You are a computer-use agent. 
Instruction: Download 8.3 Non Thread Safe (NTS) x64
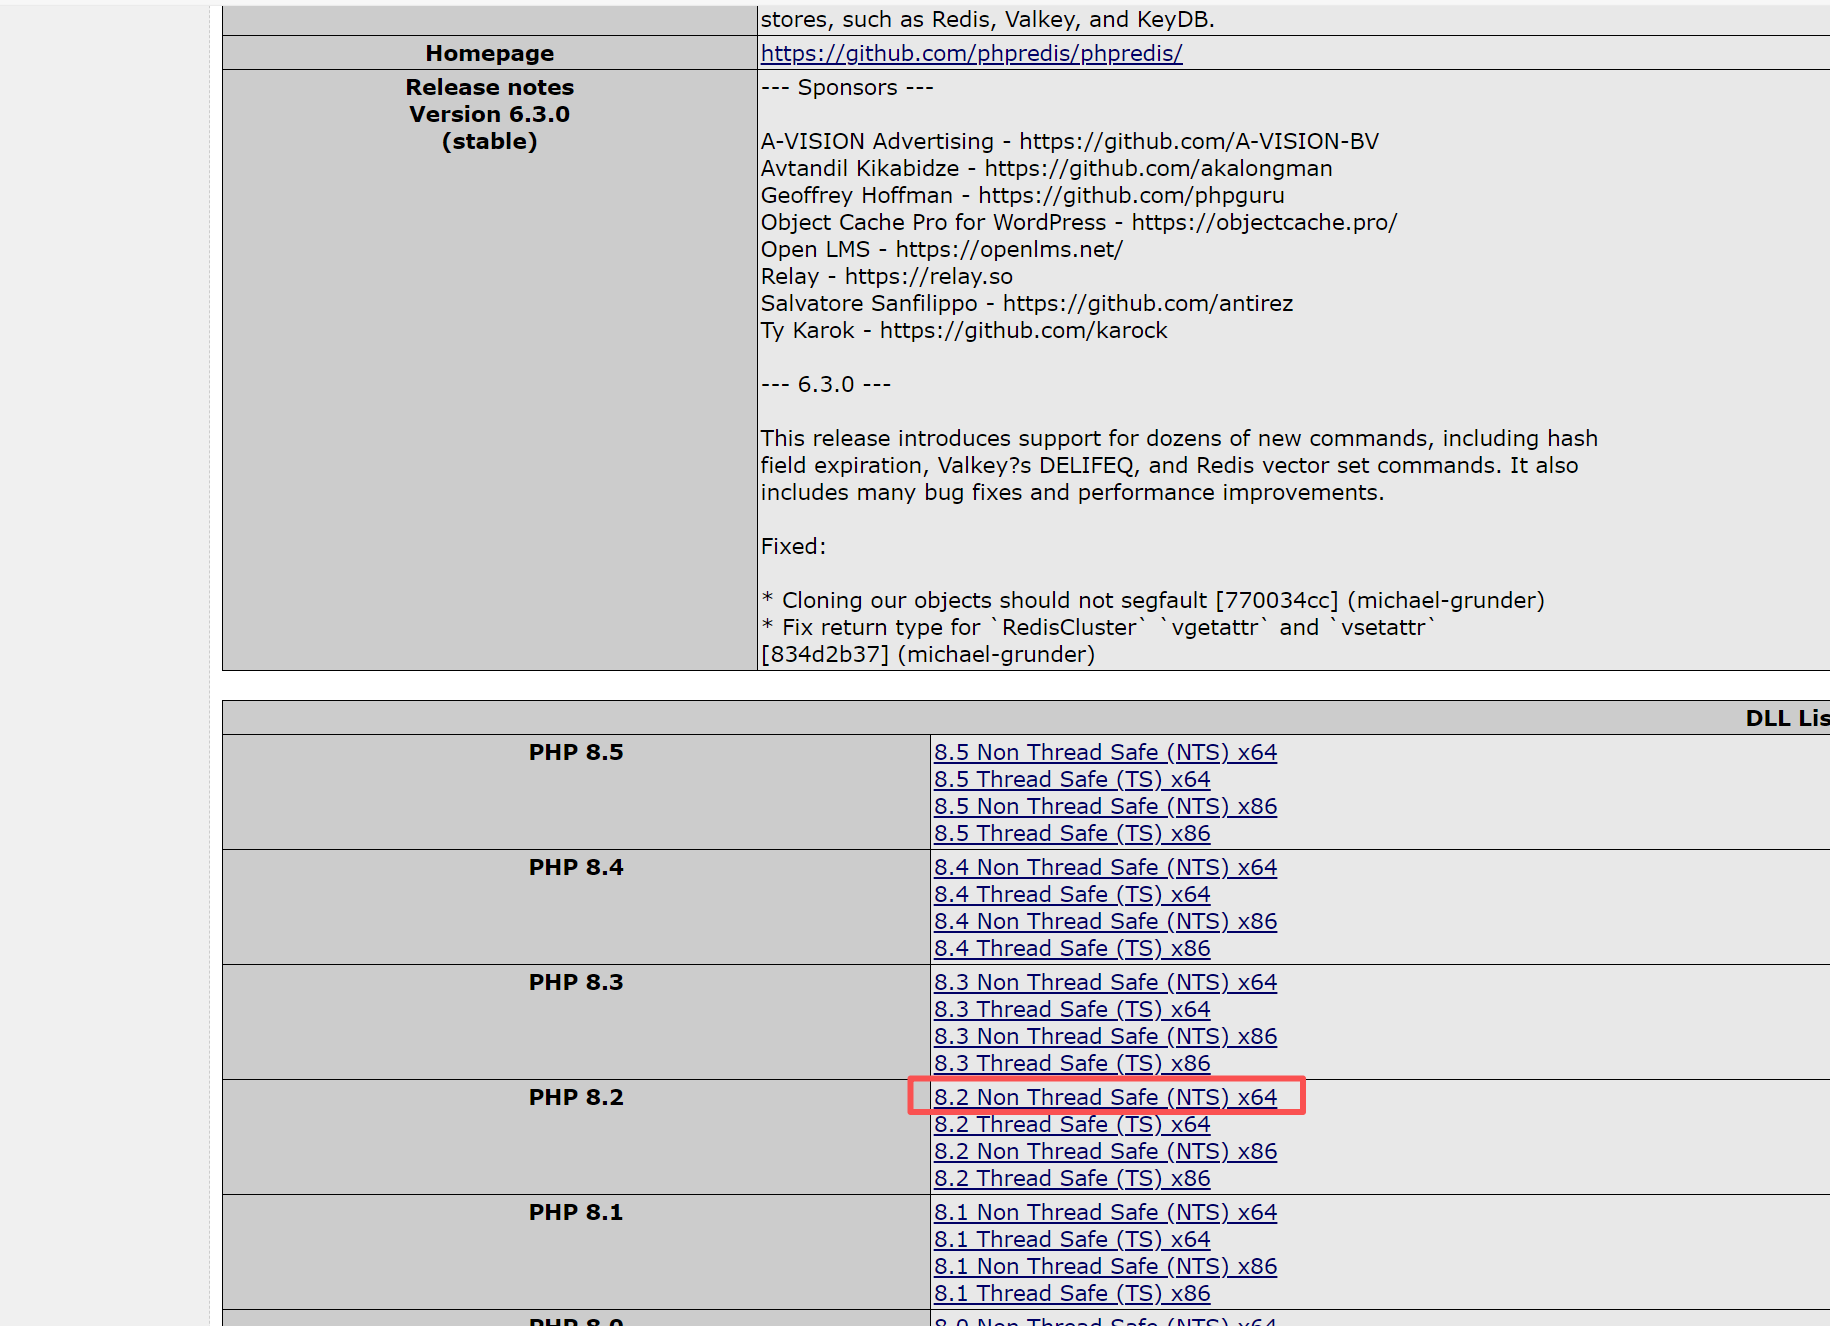tap(1105, 982)
